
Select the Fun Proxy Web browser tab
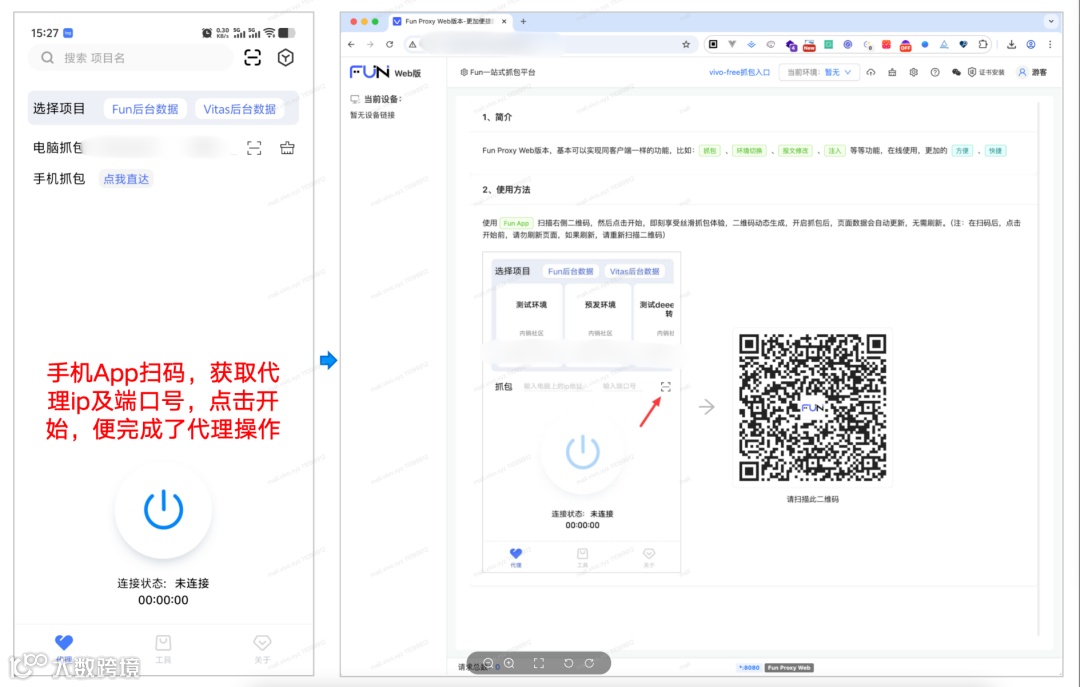pos(450,21)
